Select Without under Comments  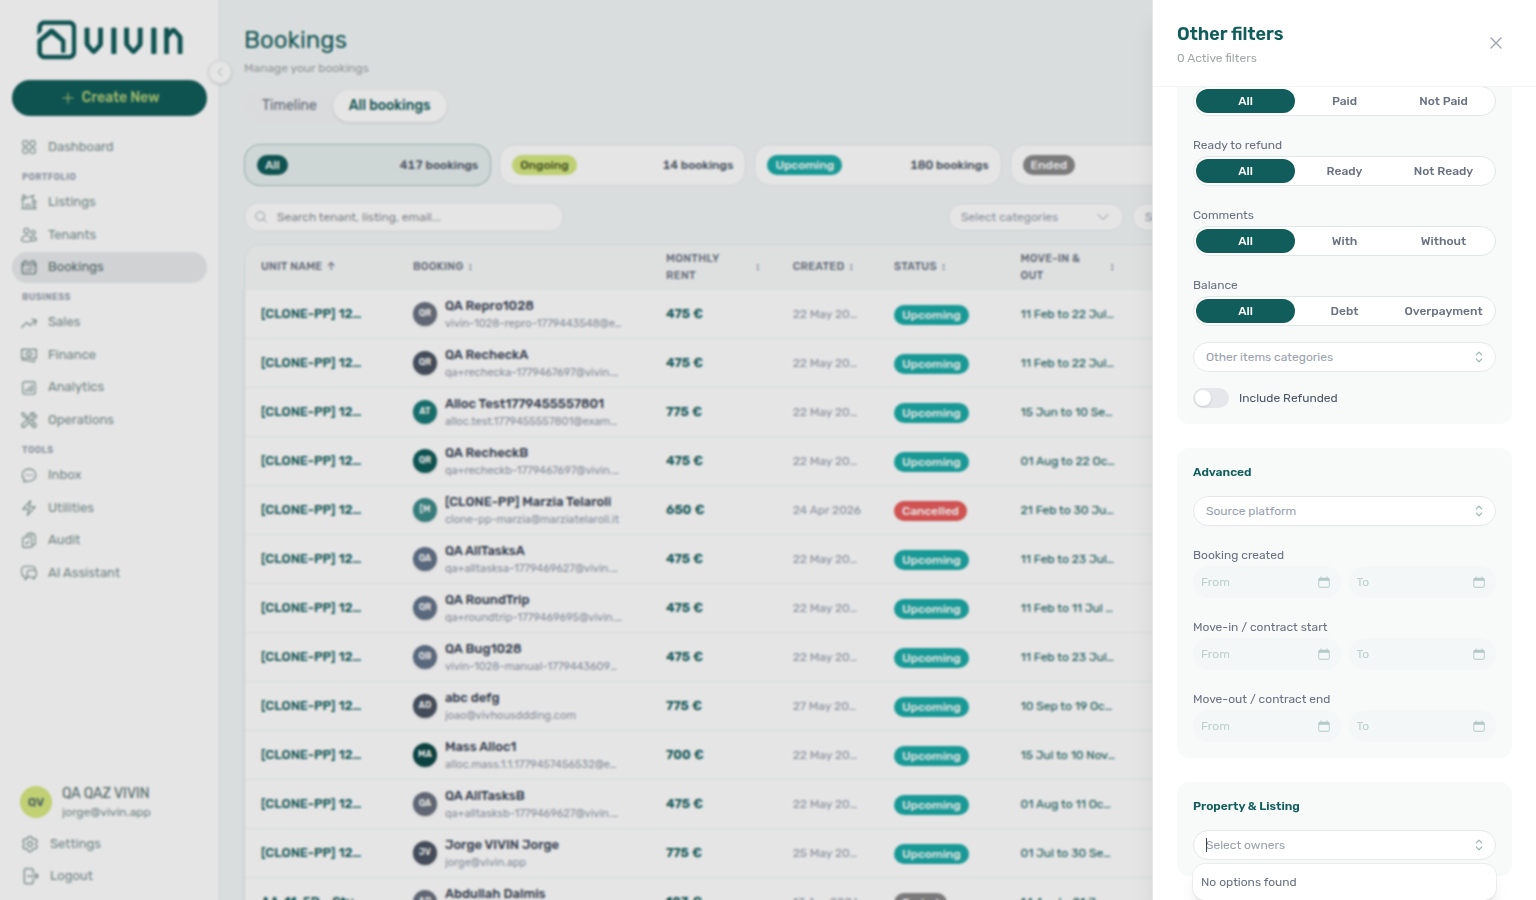1443,241
